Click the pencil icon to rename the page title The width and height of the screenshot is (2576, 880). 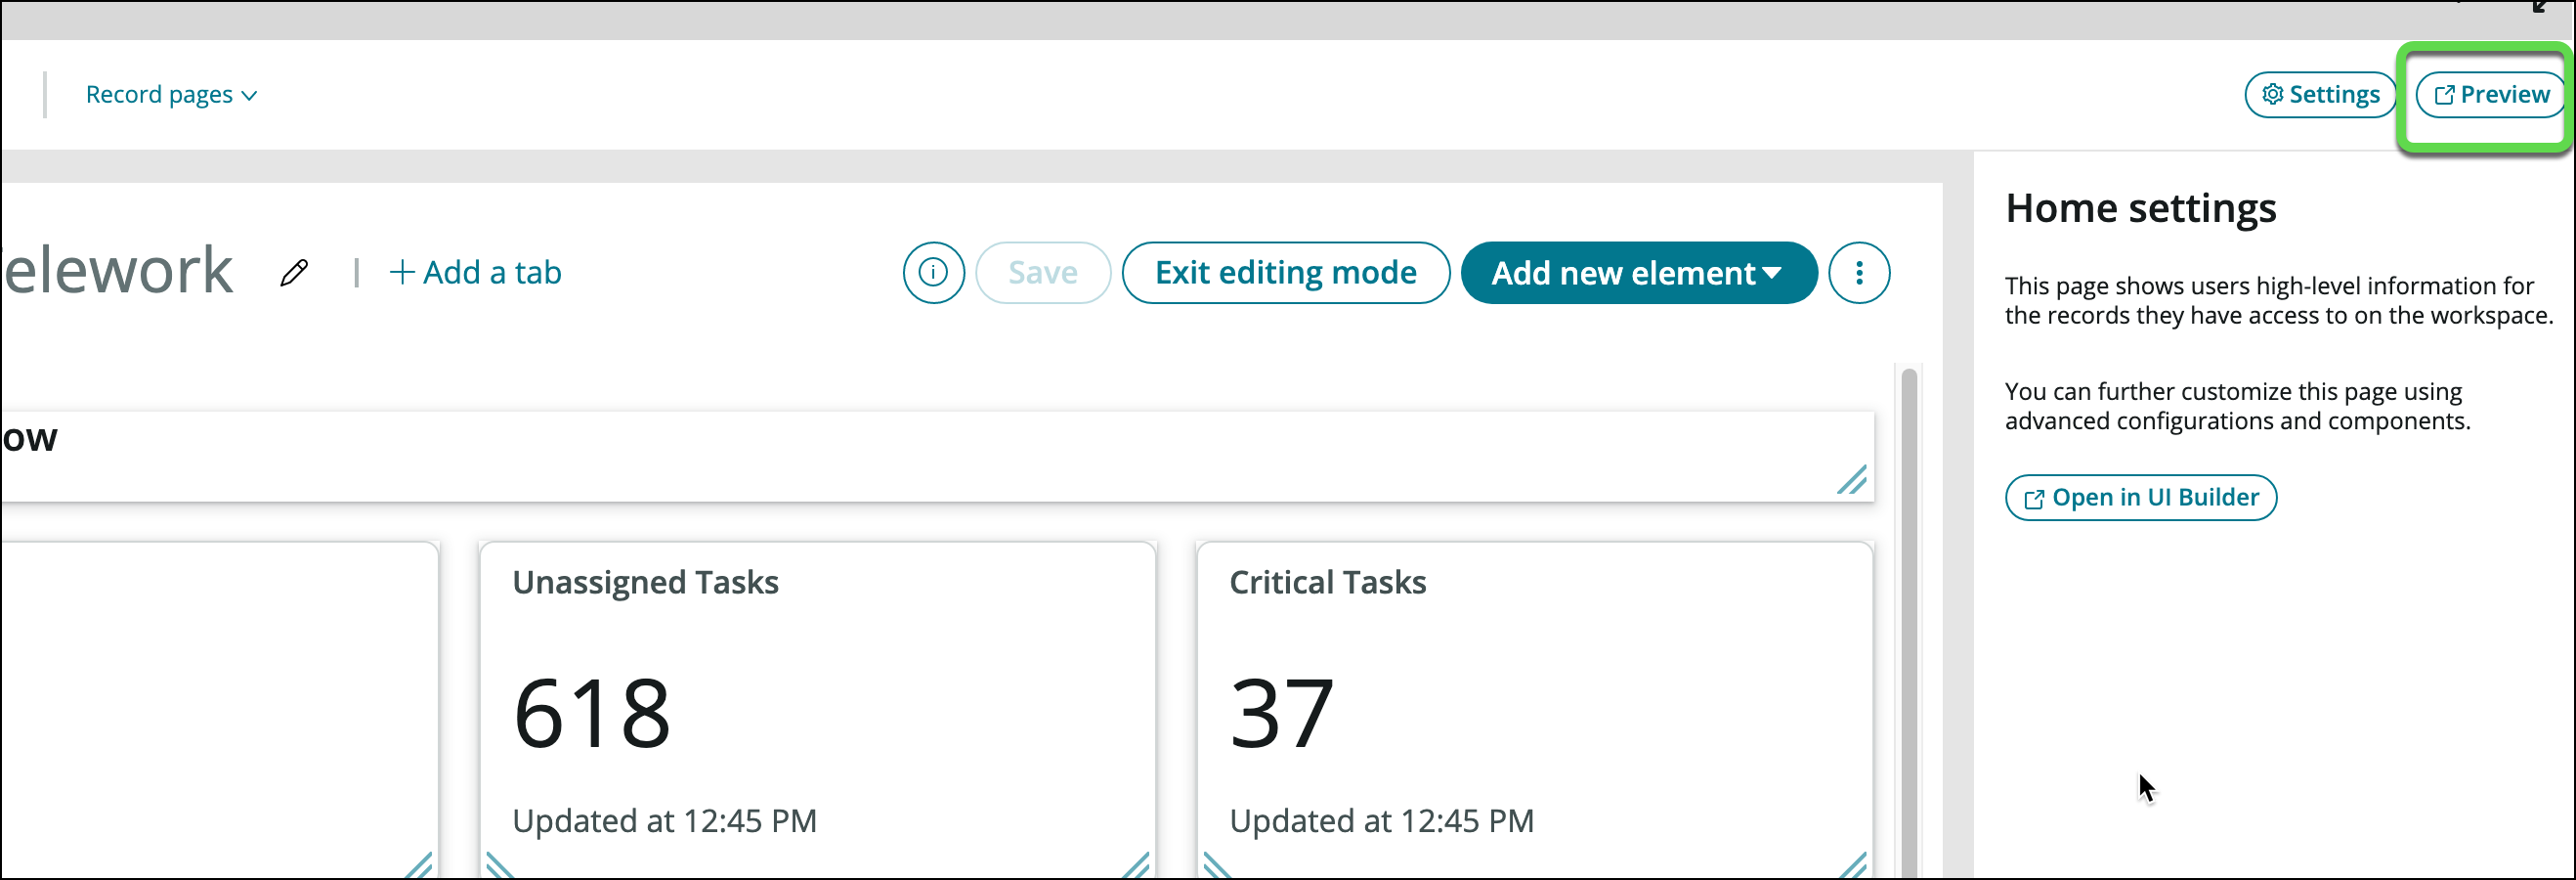(x=294, y=273)
